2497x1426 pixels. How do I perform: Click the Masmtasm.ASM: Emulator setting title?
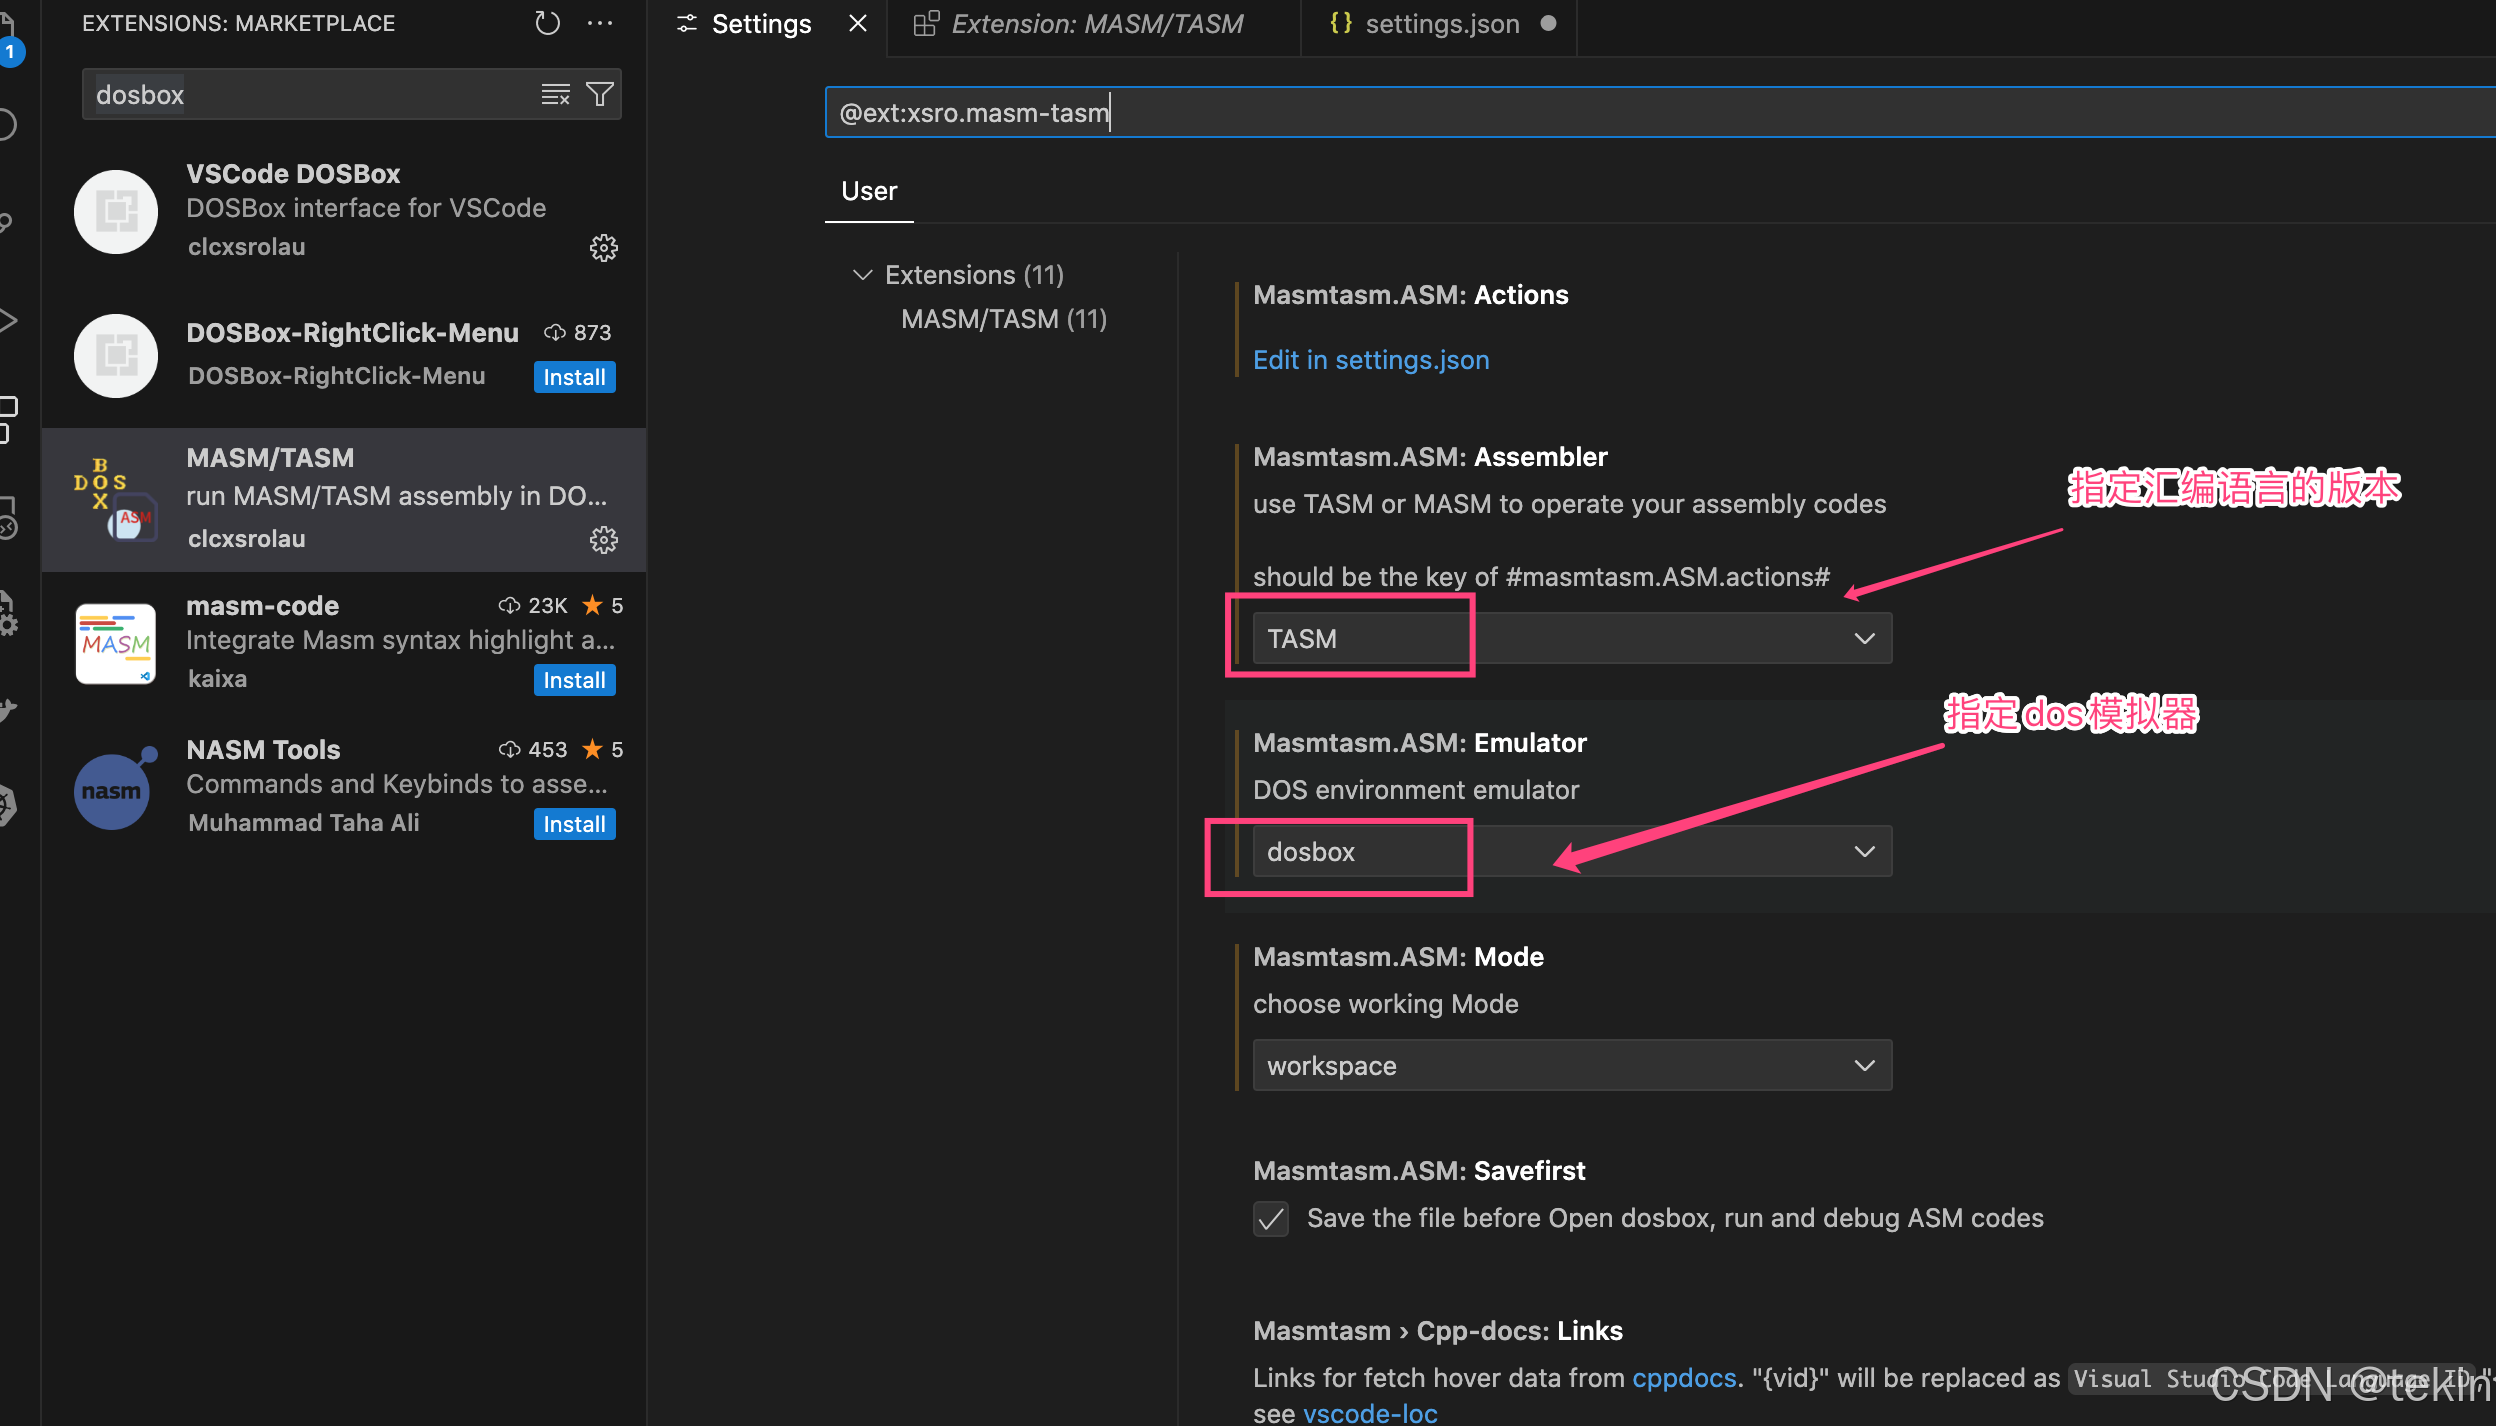click(1420, 743)
